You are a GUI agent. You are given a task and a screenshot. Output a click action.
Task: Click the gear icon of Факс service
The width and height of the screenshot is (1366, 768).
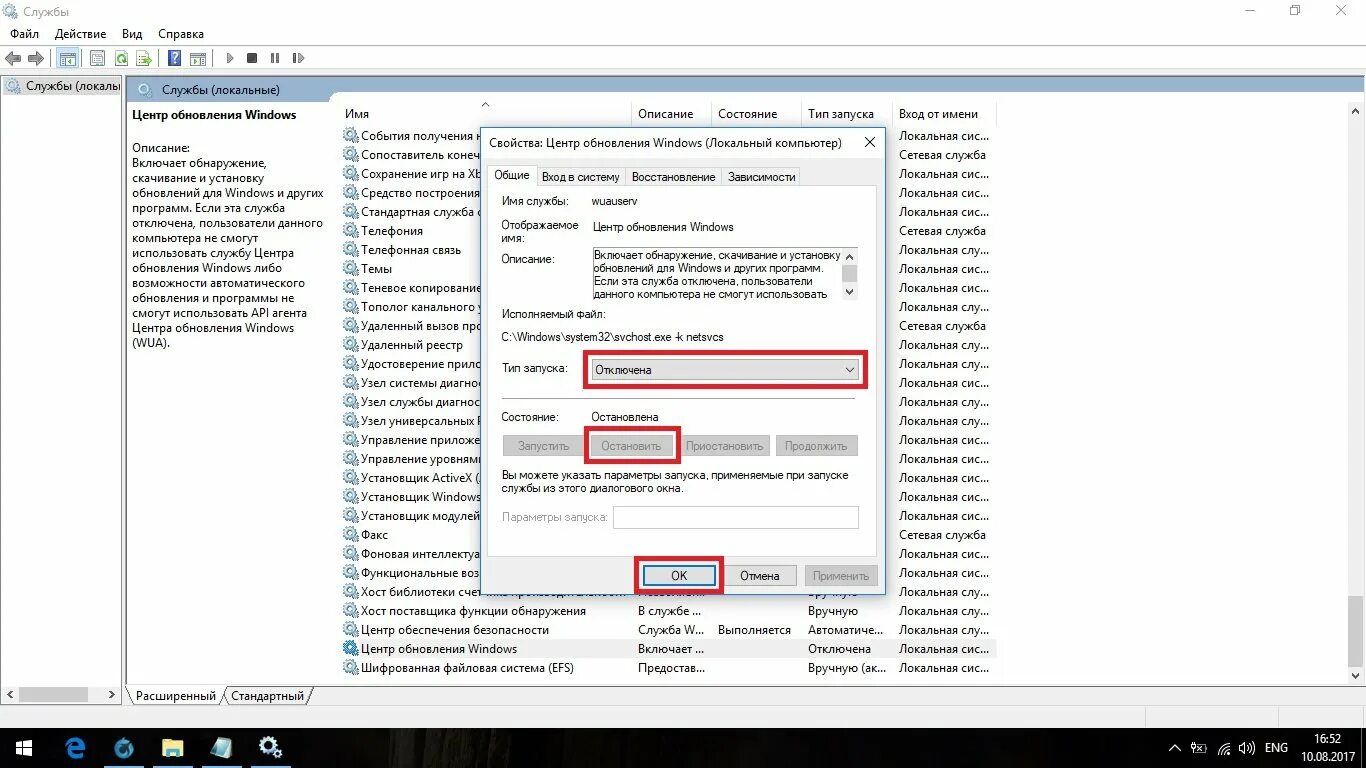coord(350,535)
